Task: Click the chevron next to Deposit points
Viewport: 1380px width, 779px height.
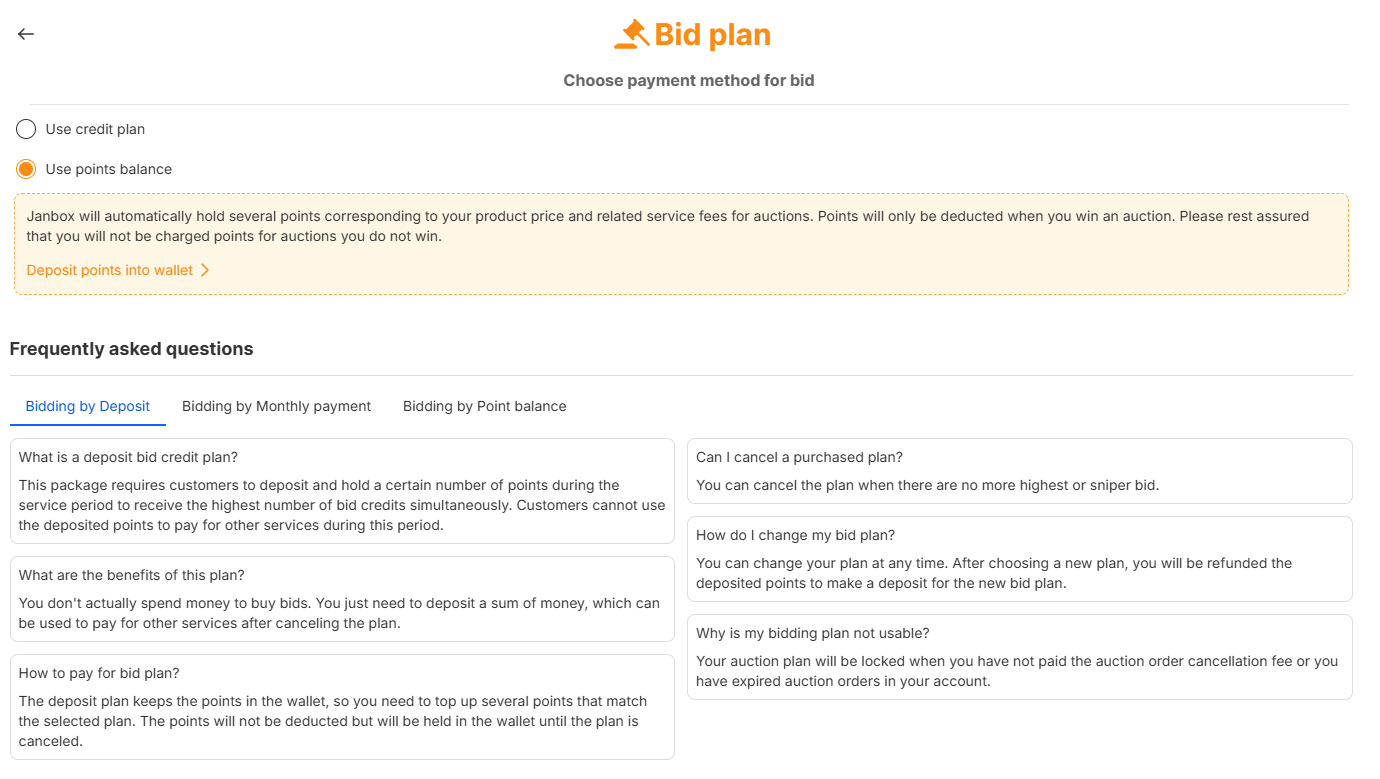Action: click(205, 270)
